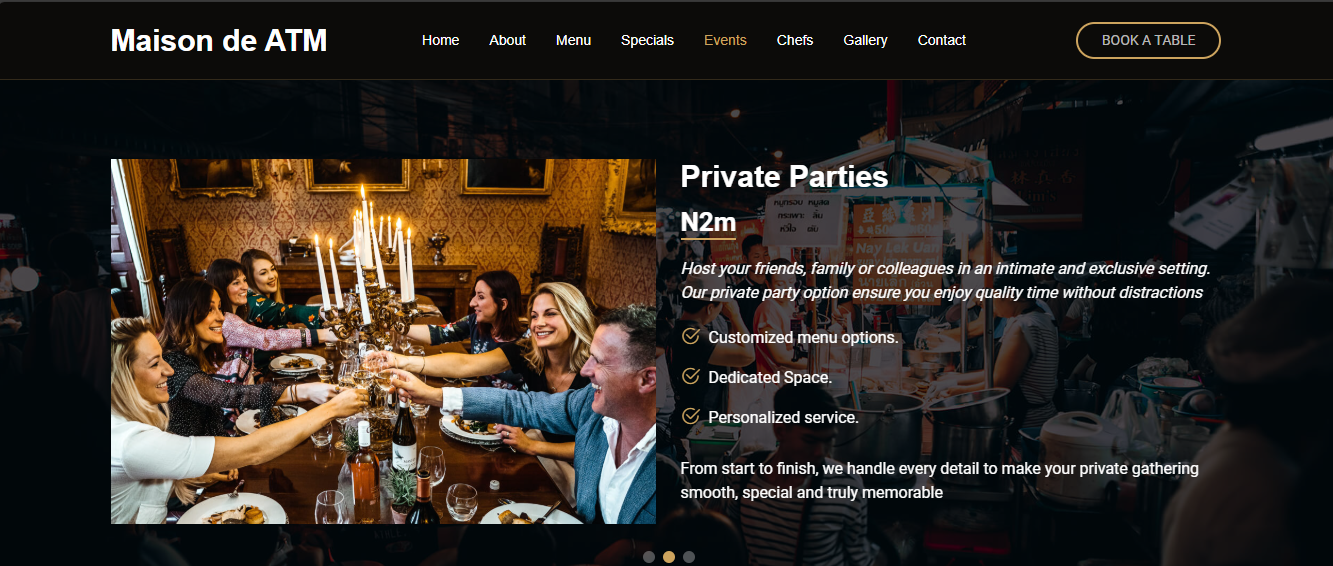The image size is (1333, 566).
Task: Open the Chefs section
Action: click(x=795, y=40)
